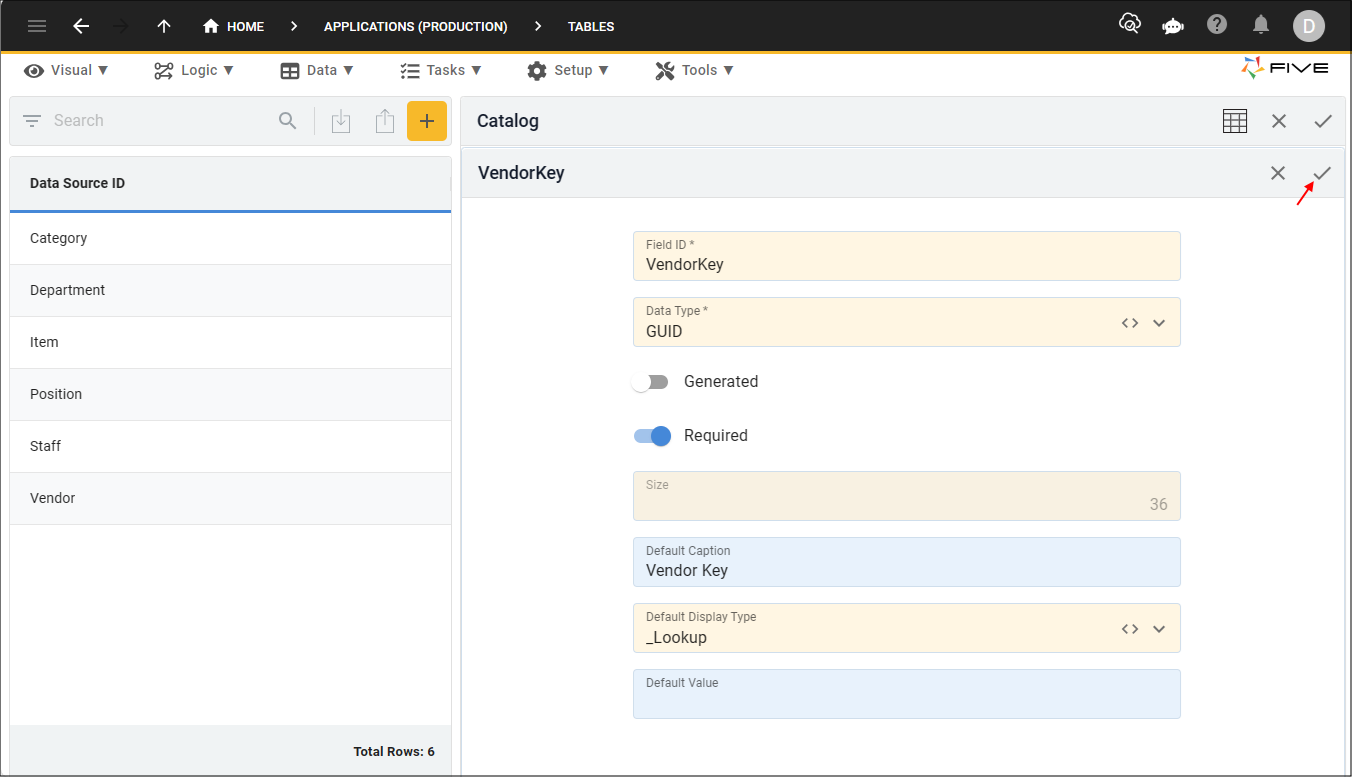Expand the Data Type dropdown arrow
This screenshot has width=1352, height=777.
coord(1159,323)
